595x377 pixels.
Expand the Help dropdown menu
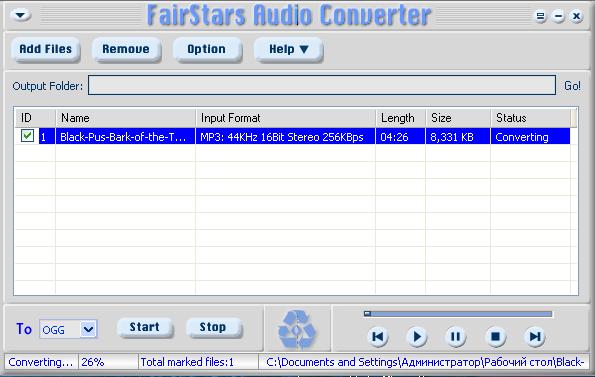[288, 49]
